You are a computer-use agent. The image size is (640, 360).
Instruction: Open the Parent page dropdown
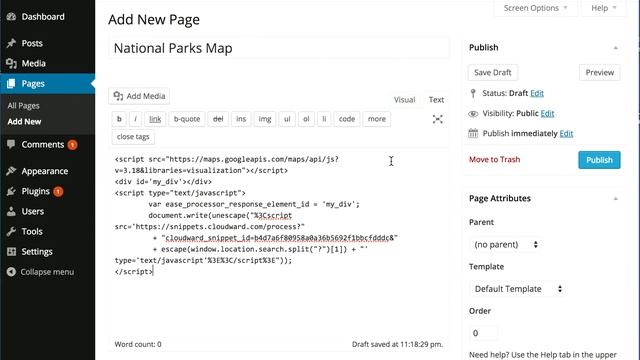tap(505, 244)
